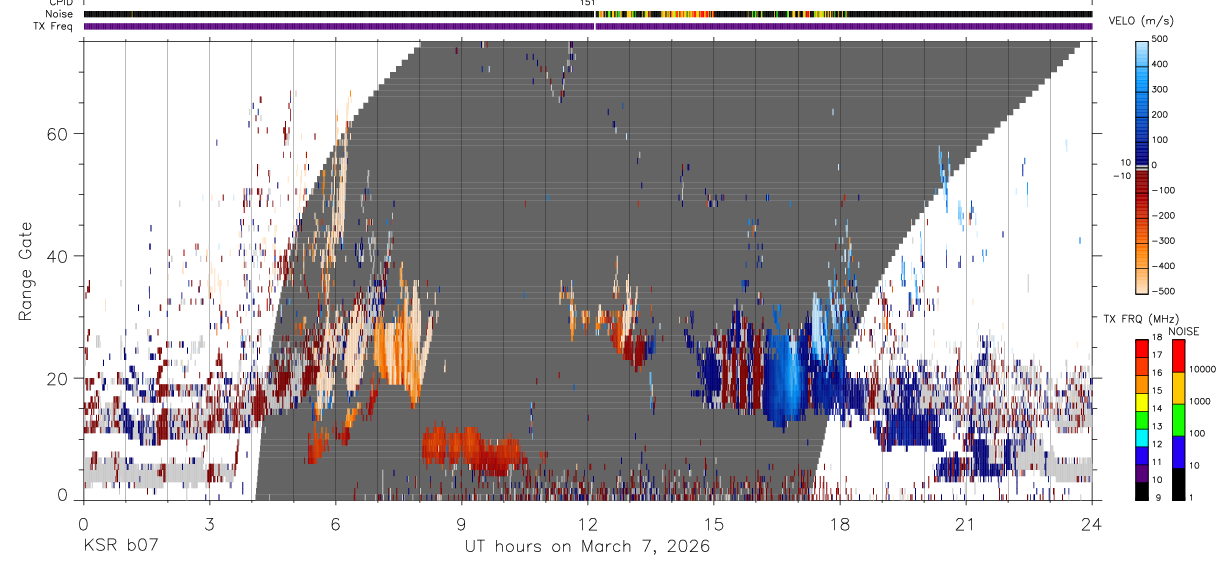Click the noise level color legend bar
Screen dimensions: 1228x567
coord(1181,419)
